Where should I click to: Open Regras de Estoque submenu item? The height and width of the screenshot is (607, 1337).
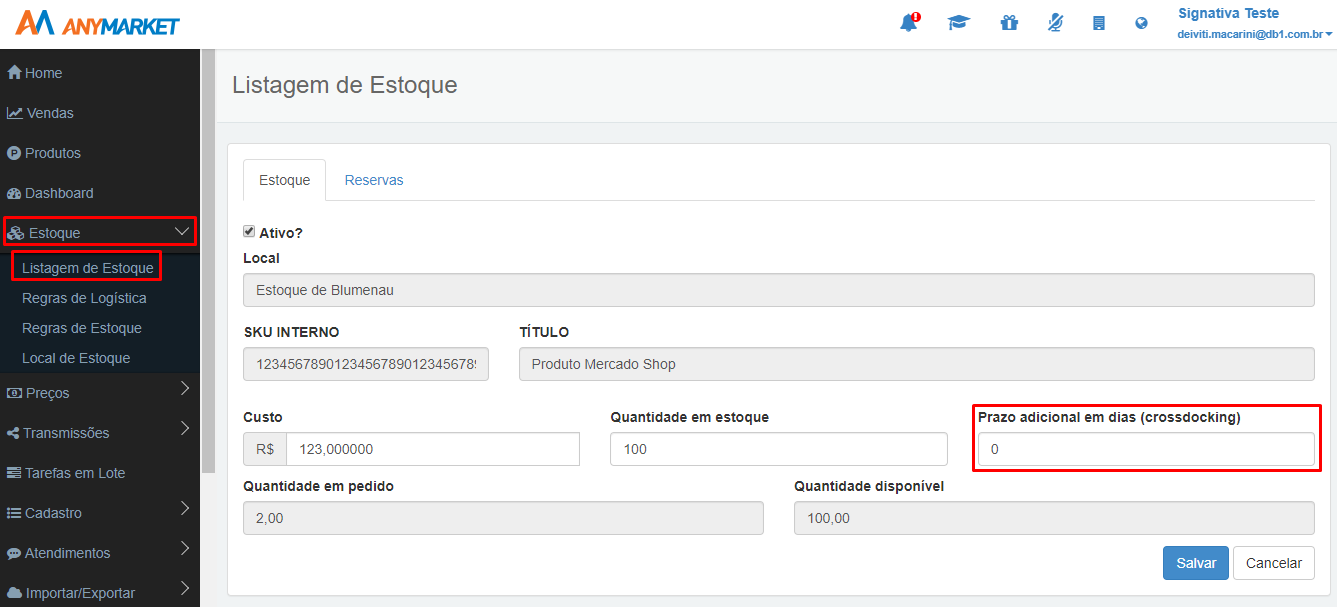(x=82, y=328)
